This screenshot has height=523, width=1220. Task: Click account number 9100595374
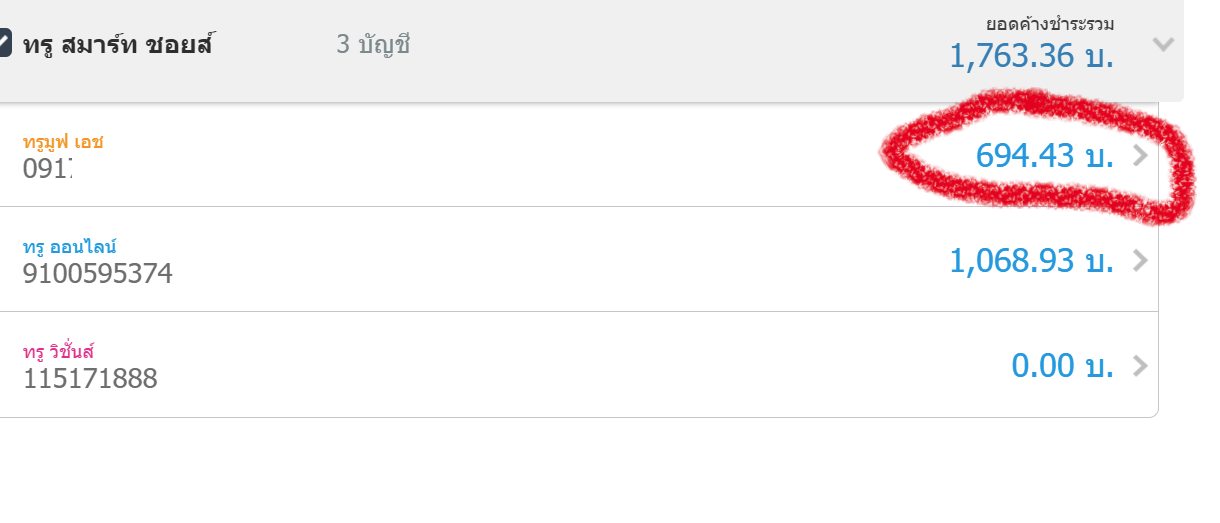coord(98,273)
